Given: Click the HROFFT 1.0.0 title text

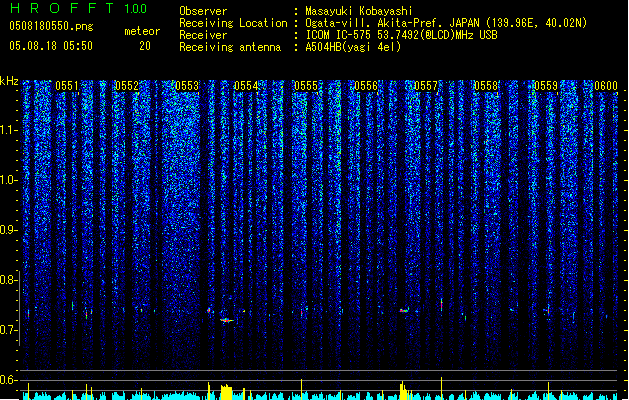Looking at the screenshot, I should [x=78, y=8].
